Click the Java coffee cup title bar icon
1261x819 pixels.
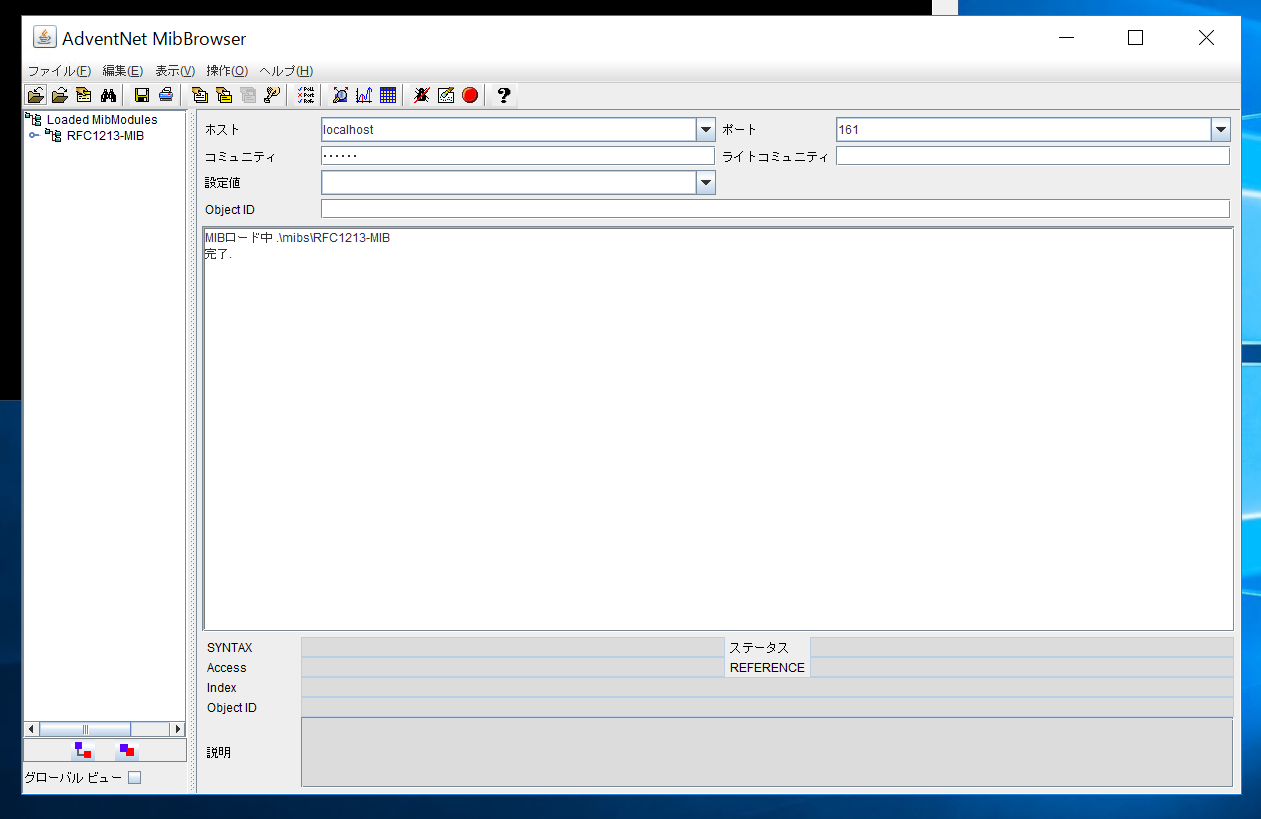(x=44, y=37)
